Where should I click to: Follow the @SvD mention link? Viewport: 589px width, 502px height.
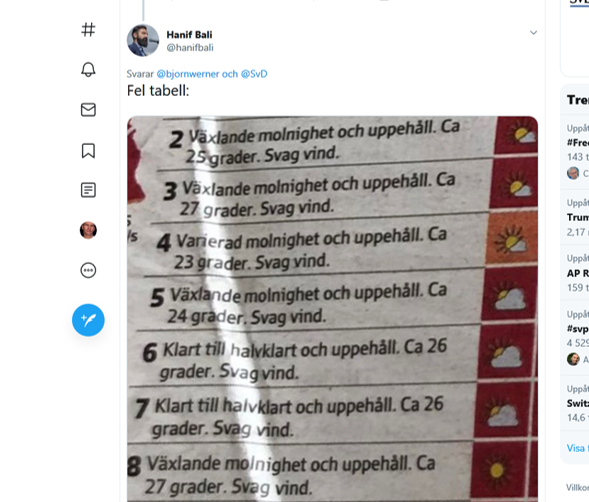coord(254,74)
